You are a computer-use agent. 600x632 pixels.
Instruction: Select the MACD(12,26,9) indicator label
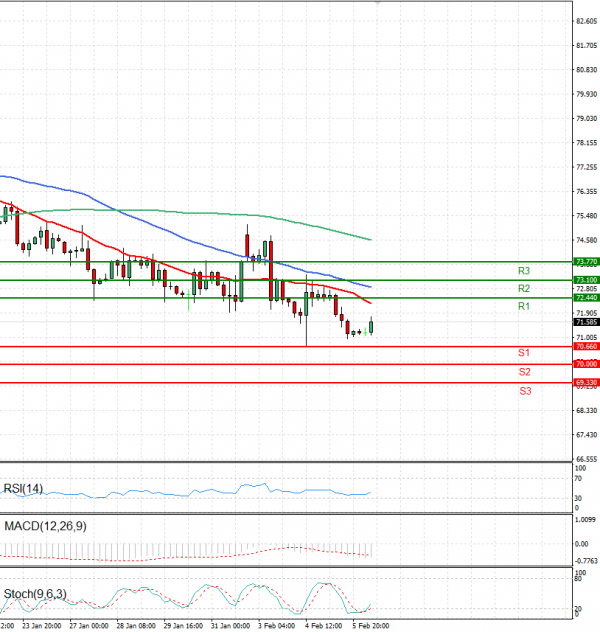[x=45, y=526]
